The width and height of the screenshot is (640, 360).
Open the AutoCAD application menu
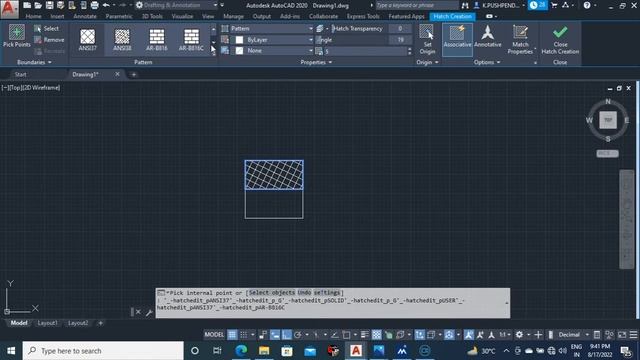9,9
